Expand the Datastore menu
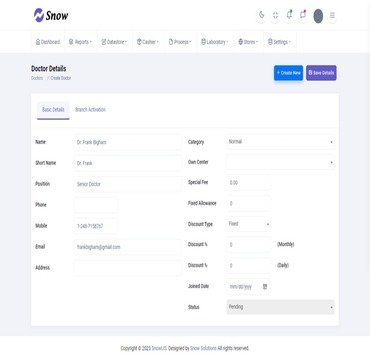This screenshot has width=370, height=360. click(x=114, y=42)
